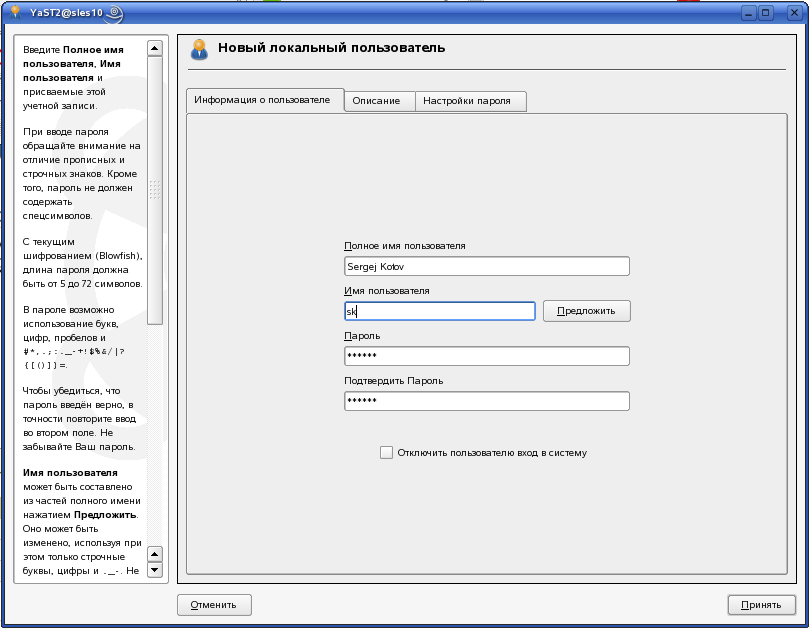Maximize the YaST2 window
Image resolution: width=809 pixels, height=628 pixels.
[766, 13]
